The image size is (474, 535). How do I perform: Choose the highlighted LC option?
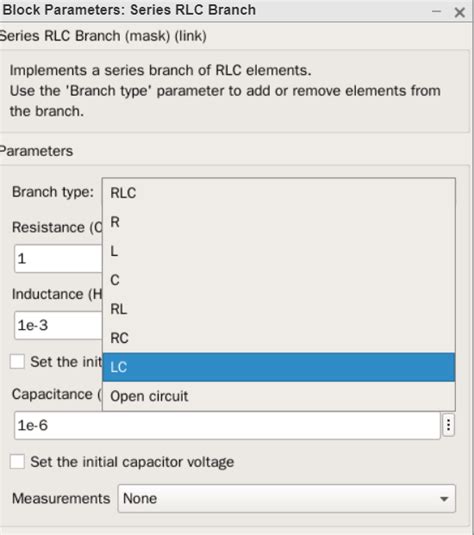click(x=278, y=367)
